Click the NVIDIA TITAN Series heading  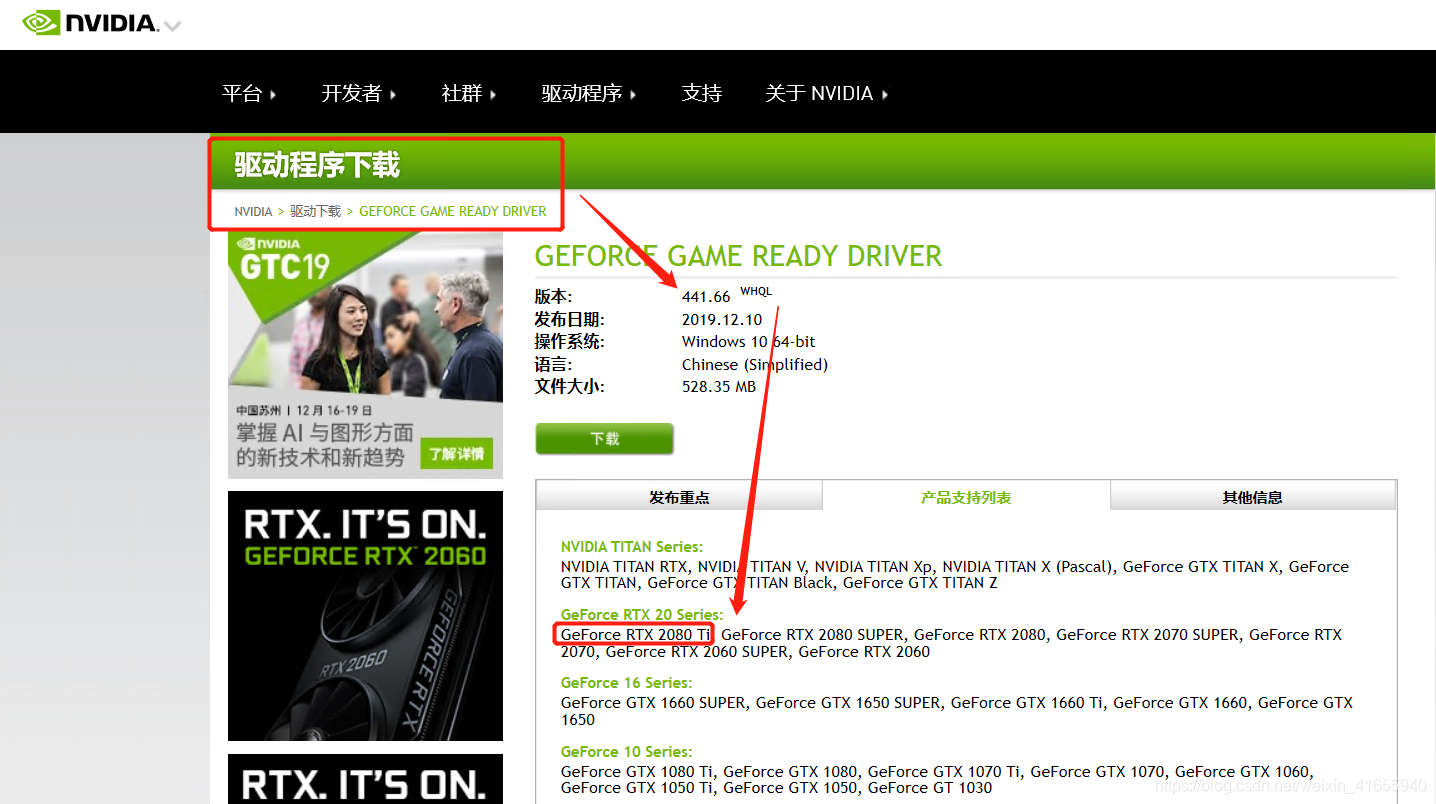(632, 547)
